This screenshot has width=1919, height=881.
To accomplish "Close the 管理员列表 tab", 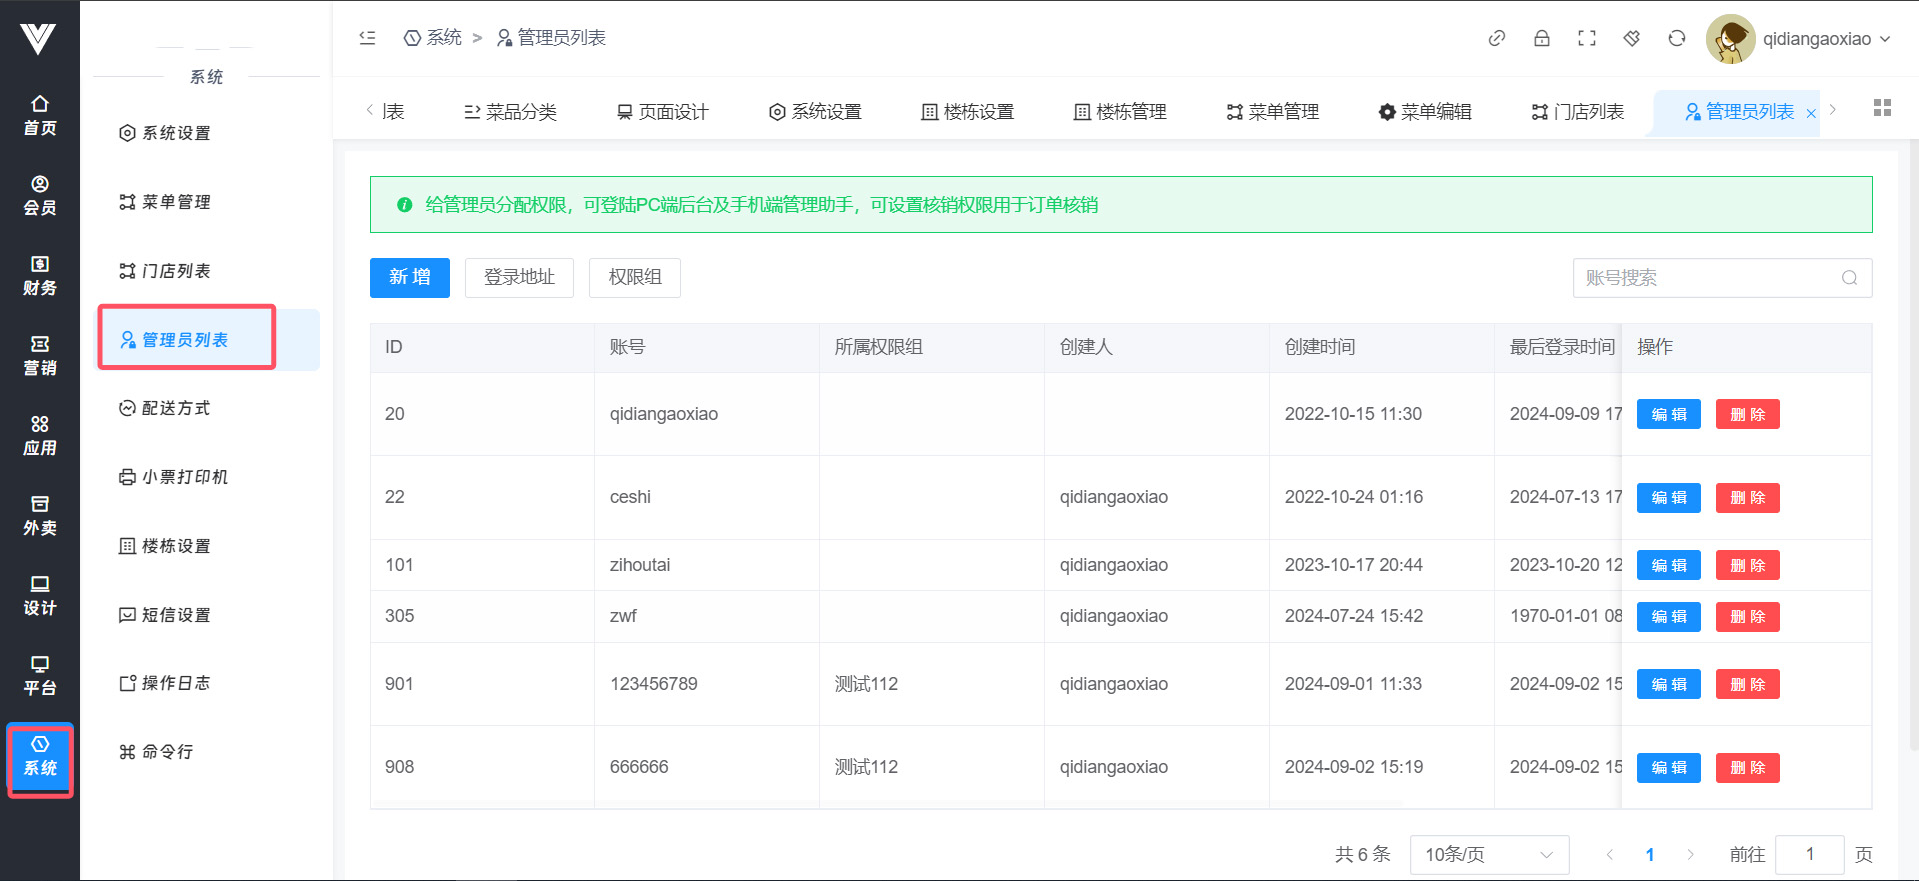I will pos(1811,114).
